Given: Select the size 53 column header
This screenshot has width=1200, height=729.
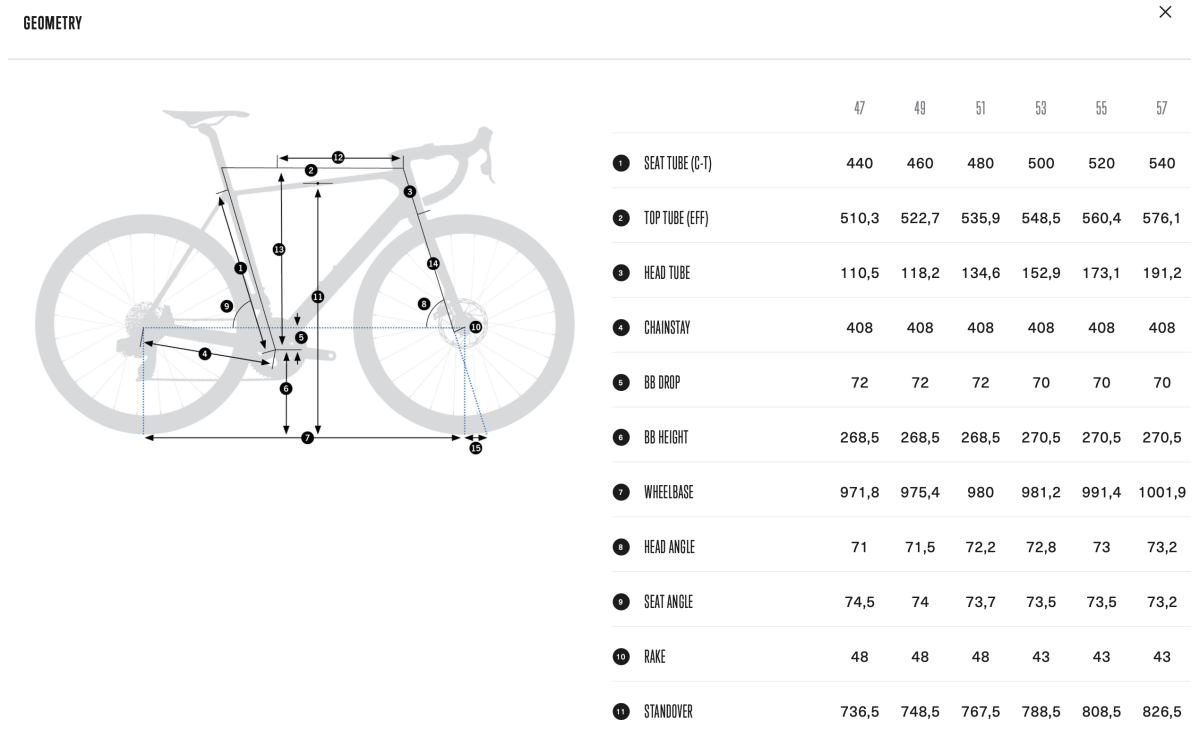Looking at the screenshot, I should (1041, 108).
